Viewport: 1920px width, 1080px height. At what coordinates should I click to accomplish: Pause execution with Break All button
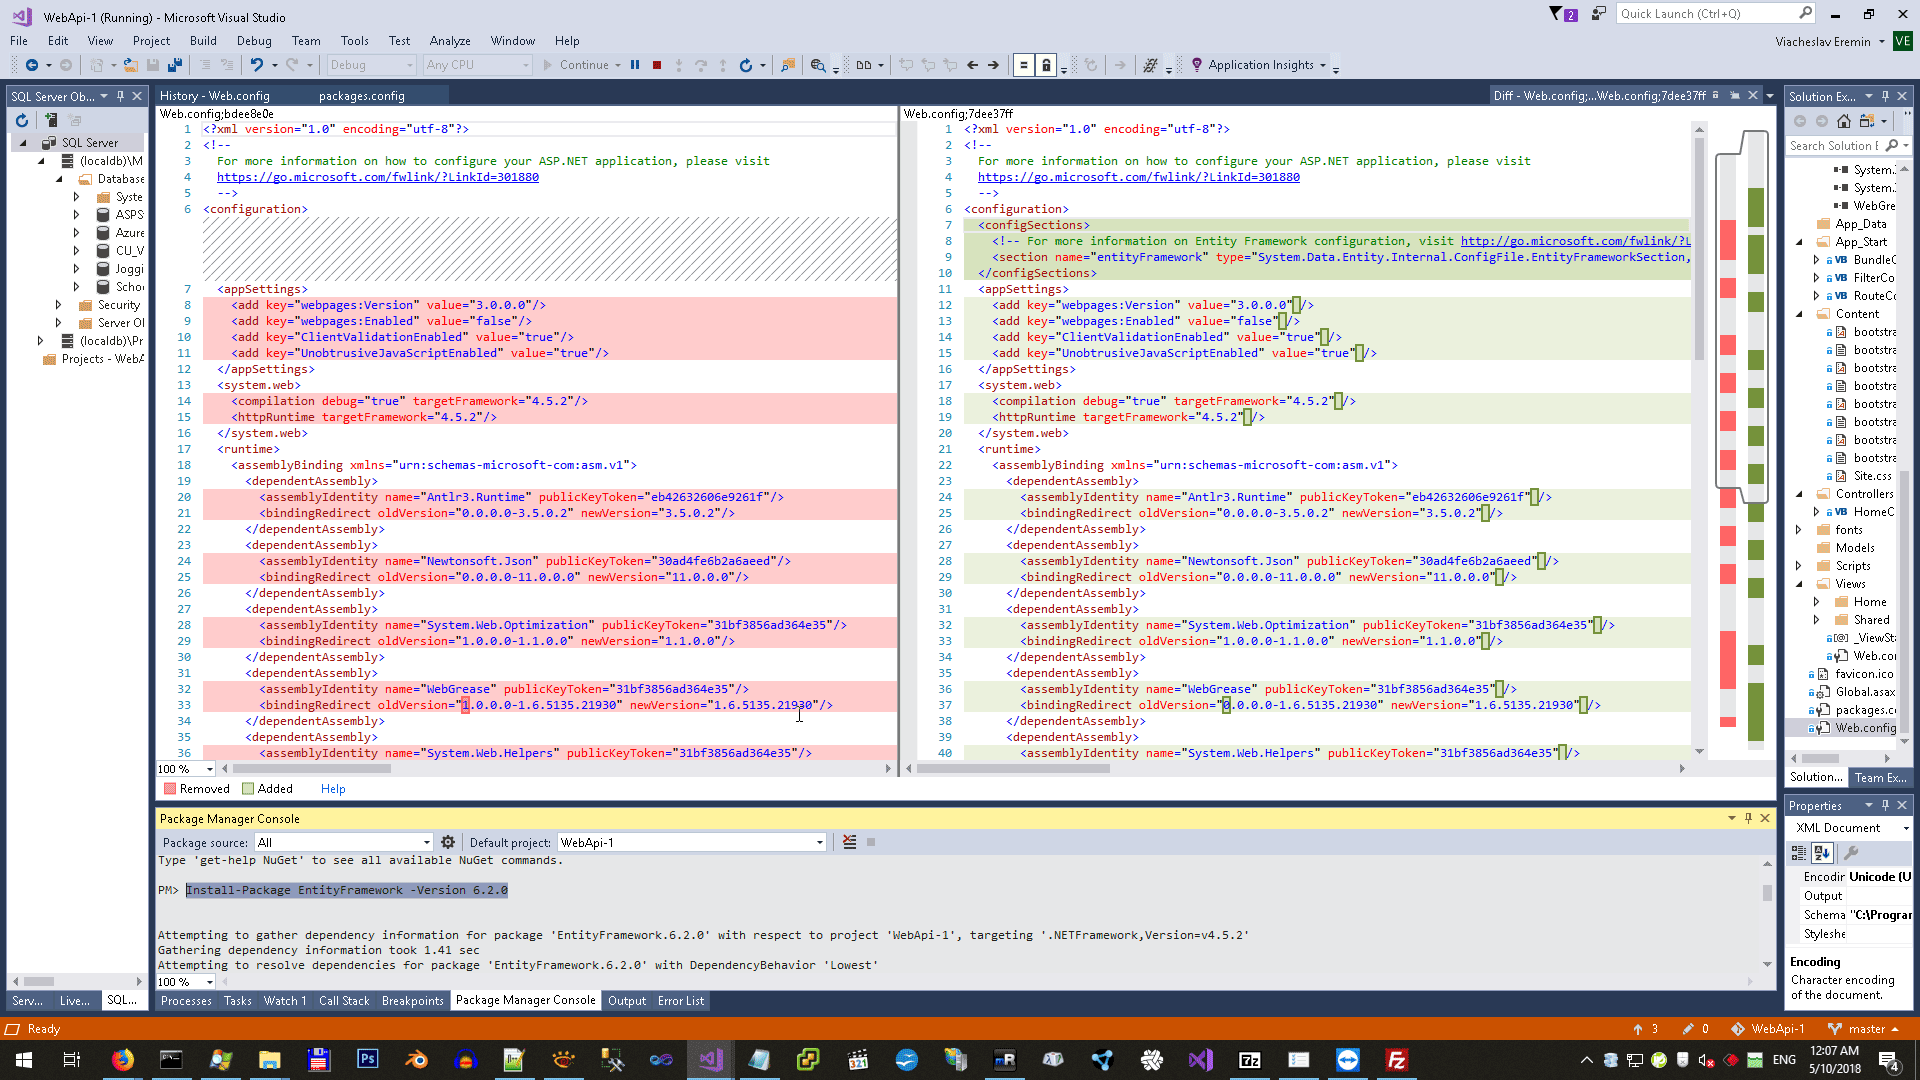(x=635, y=65)
